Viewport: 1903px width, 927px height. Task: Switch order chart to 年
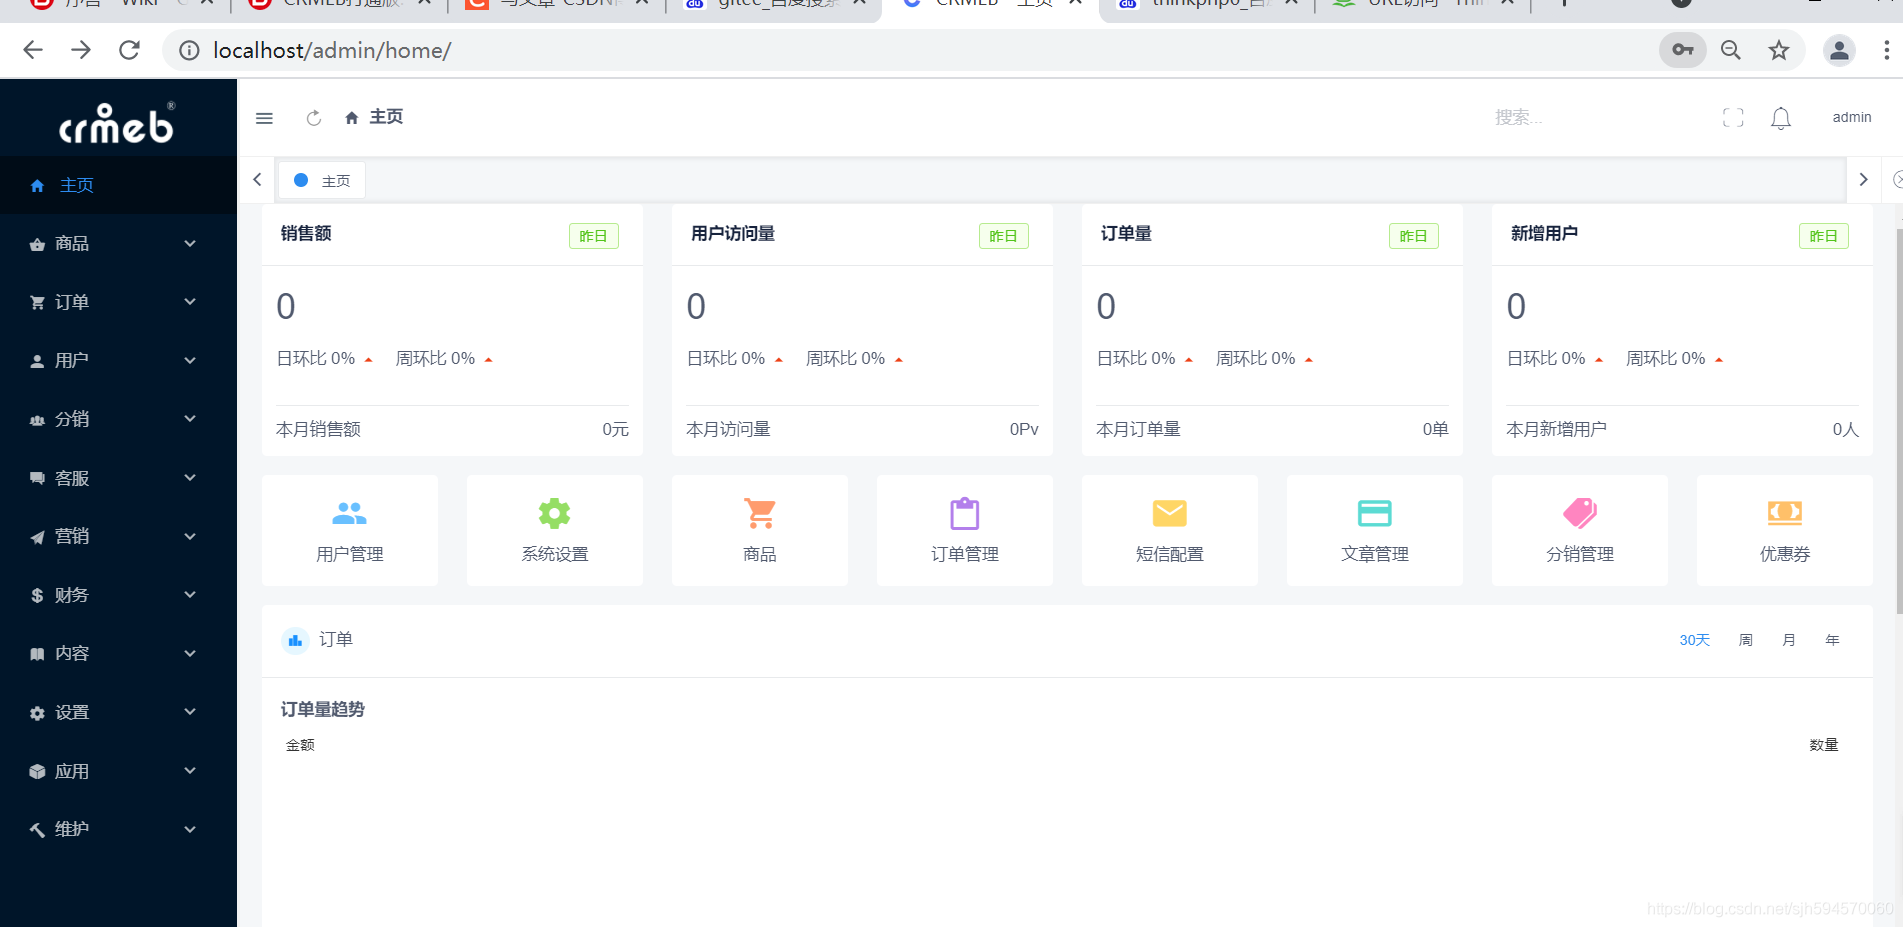[x=1832, y=640]
